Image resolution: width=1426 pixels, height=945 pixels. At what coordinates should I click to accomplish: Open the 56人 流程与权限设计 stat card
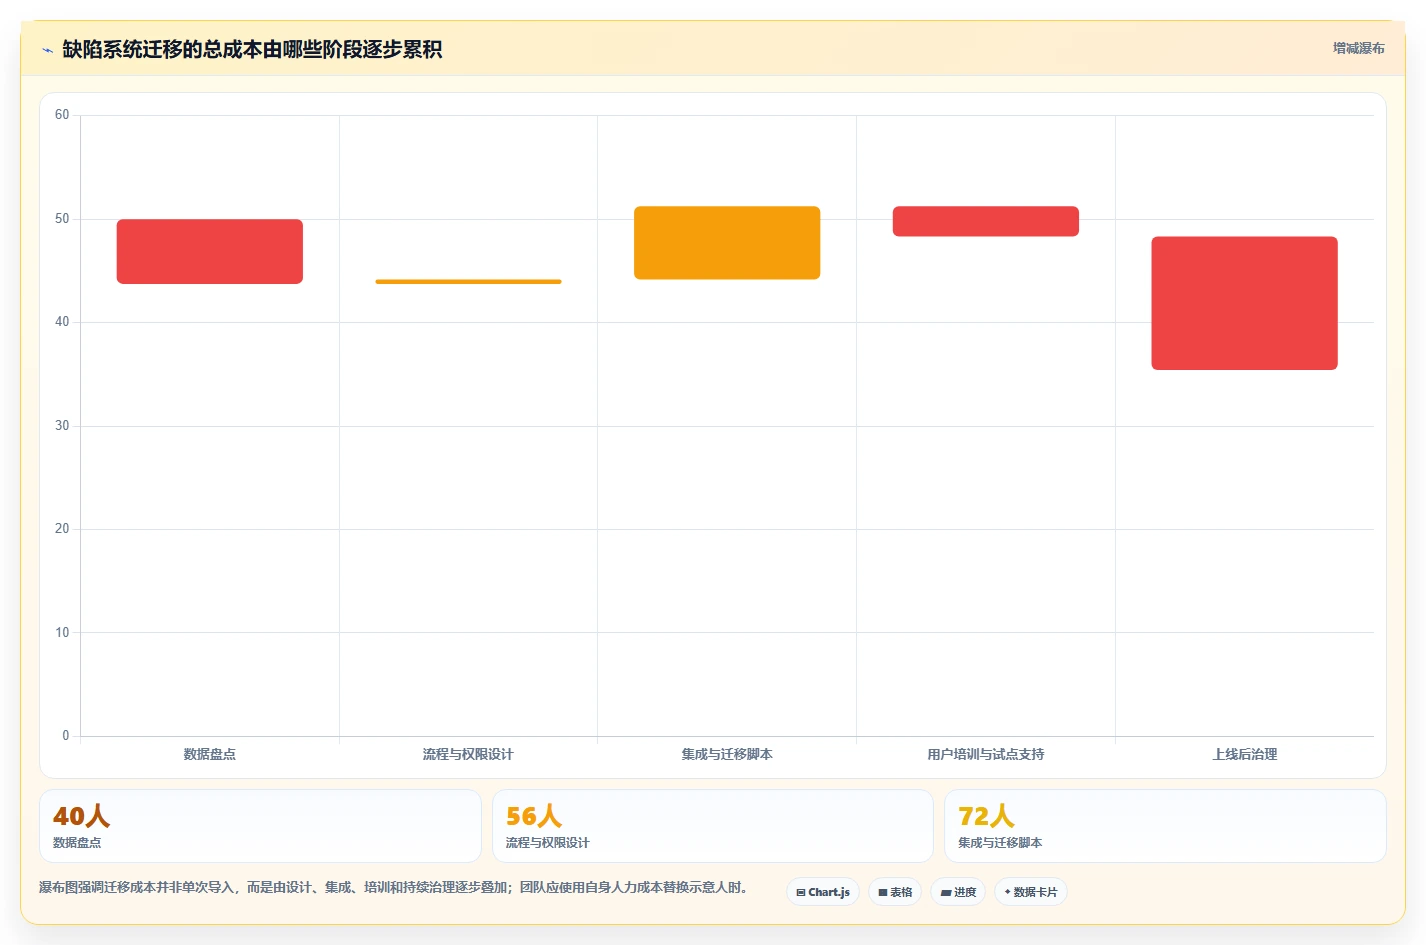[712, 826]
